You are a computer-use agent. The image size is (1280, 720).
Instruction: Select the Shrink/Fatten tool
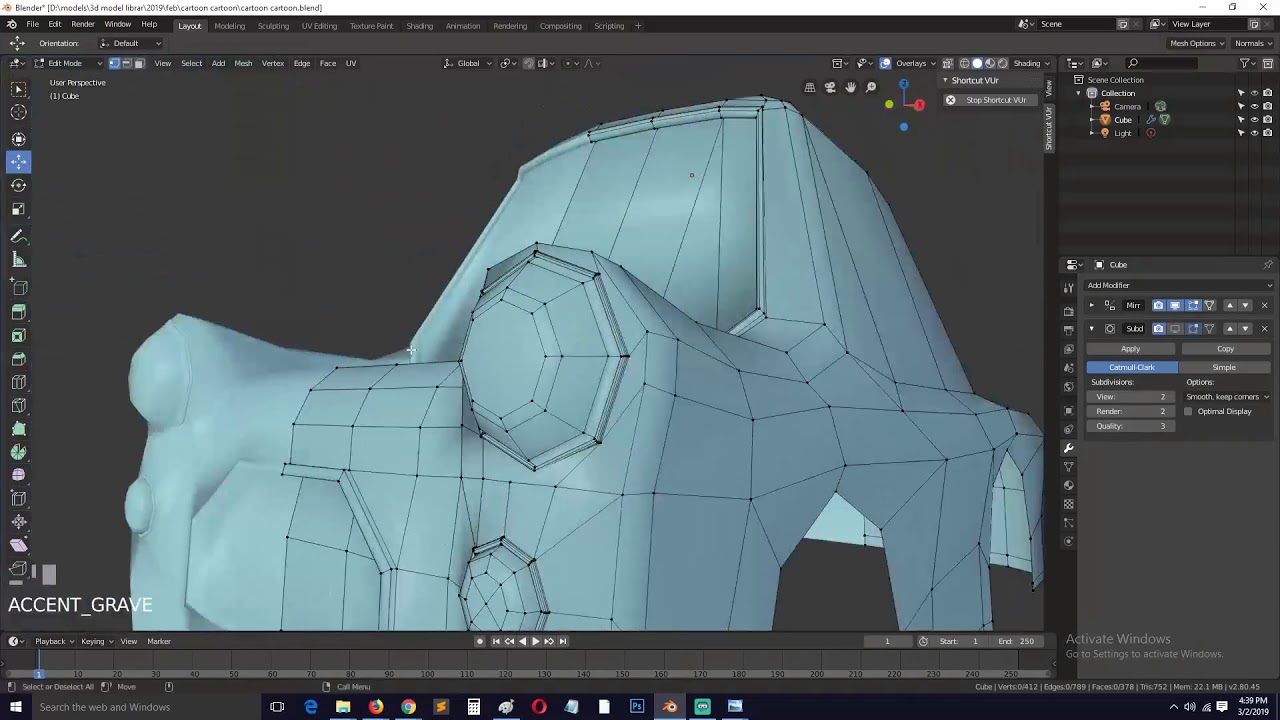[18, 521]
